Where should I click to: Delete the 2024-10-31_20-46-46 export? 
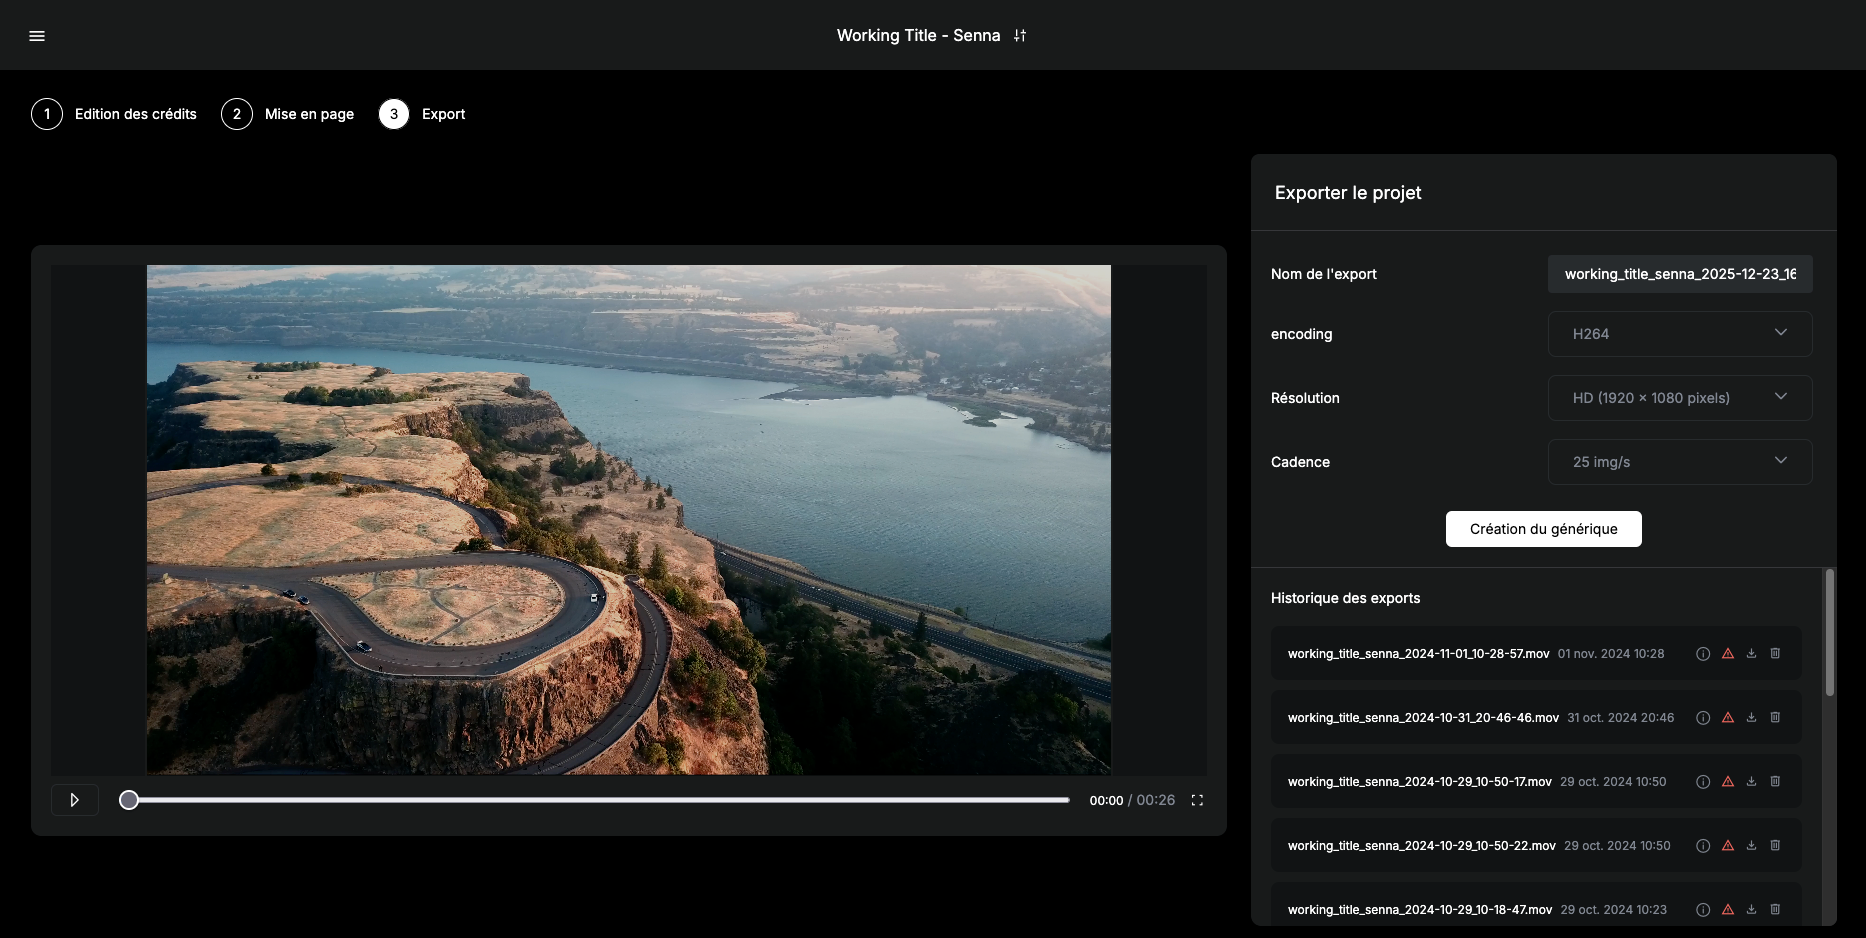(1775, 718)
